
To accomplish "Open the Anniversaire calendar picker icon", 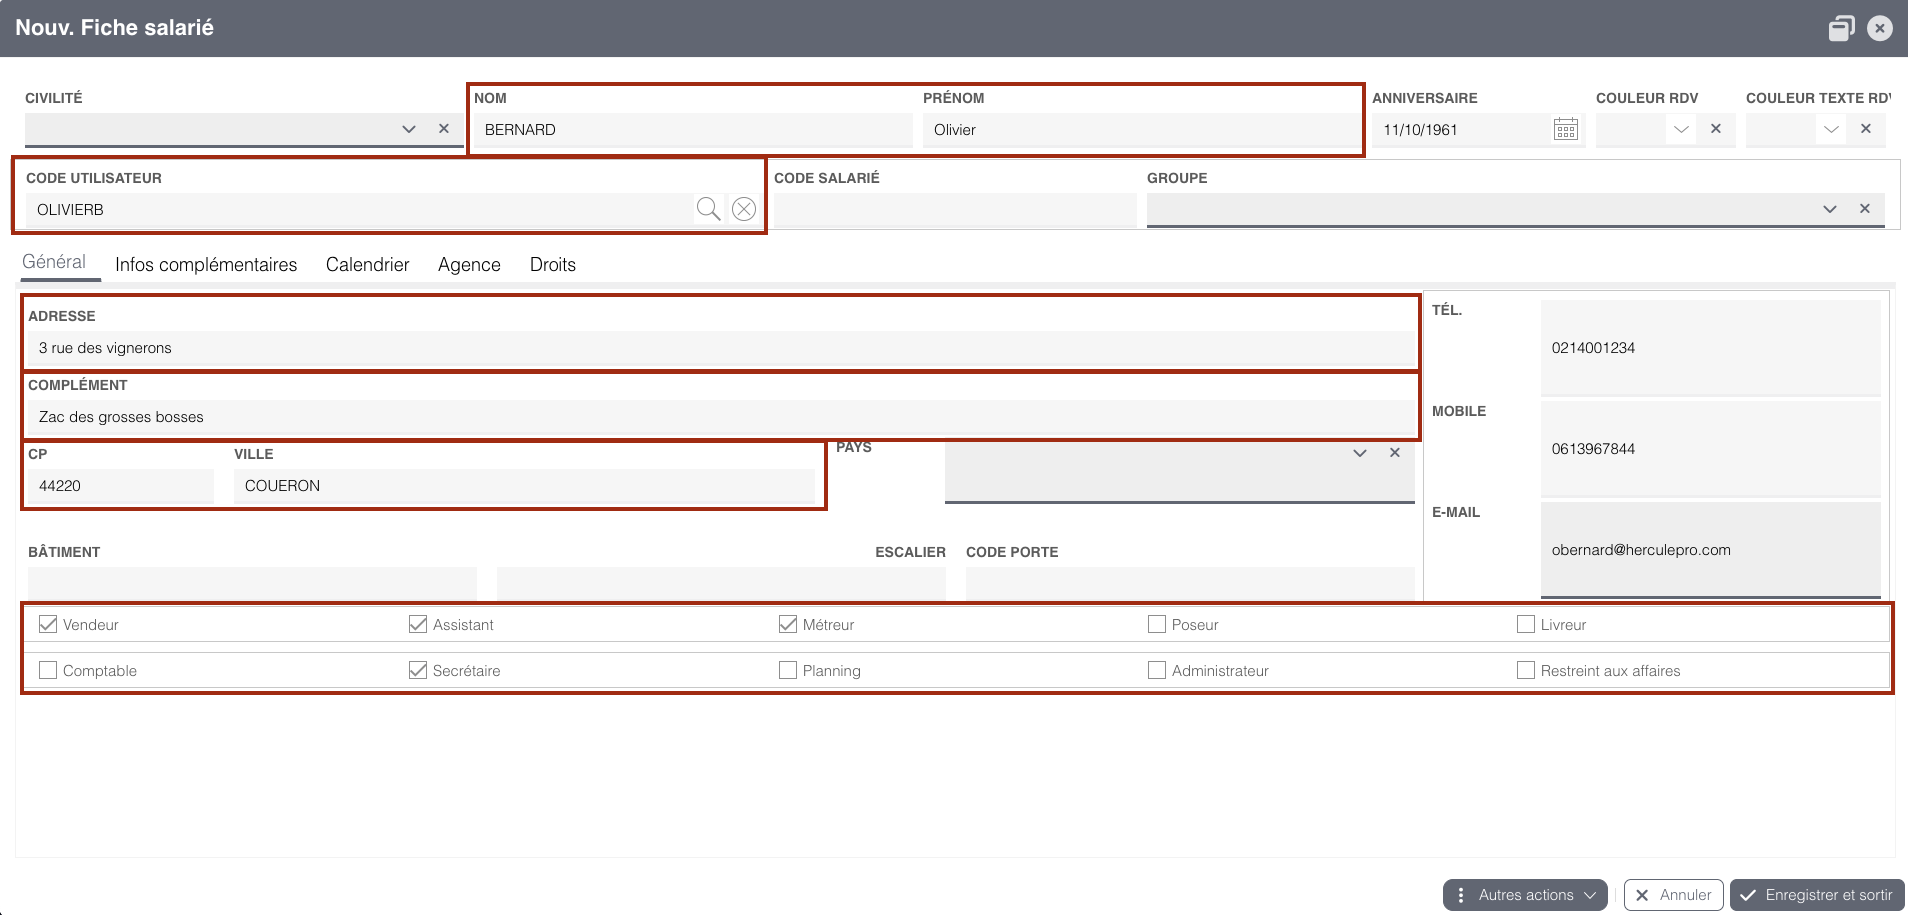I will [1566, 129].
